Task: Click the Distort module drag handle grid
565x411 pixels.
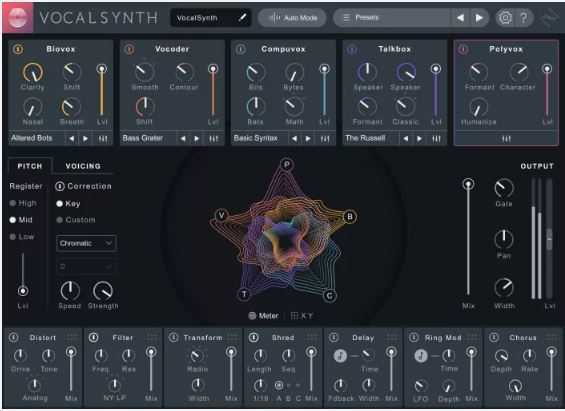Action: (72, 337)
